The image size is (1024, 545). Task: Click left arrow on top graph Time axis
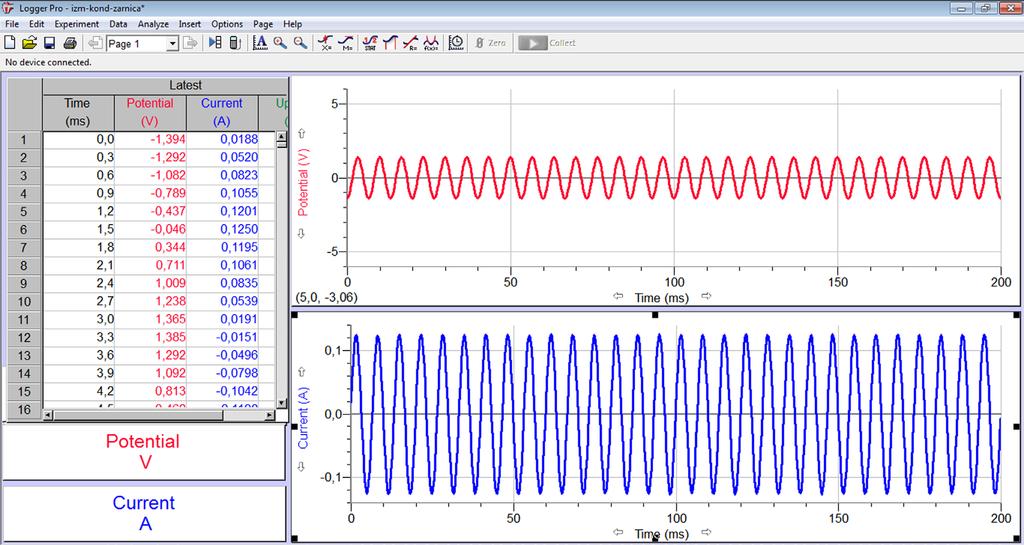click(618, 296)
